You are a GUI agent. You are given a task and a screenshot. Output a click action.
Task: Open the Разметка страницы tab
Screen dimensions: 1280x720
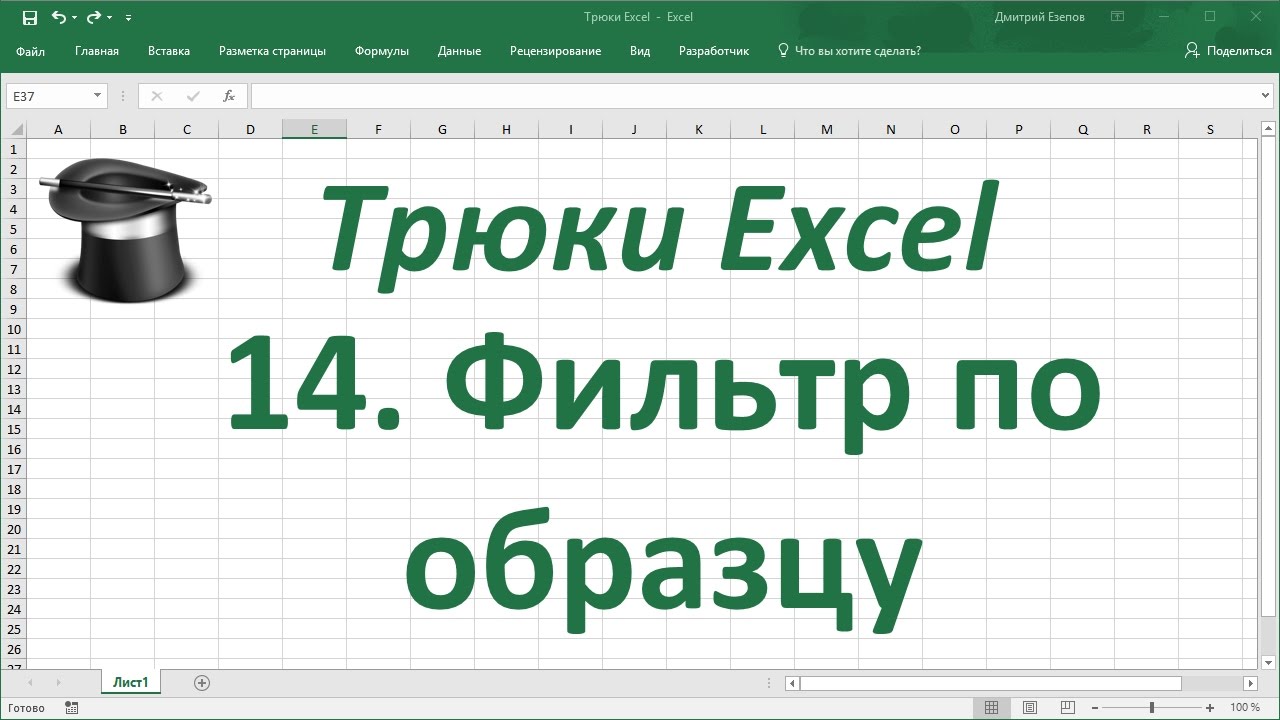coord(272,51)
